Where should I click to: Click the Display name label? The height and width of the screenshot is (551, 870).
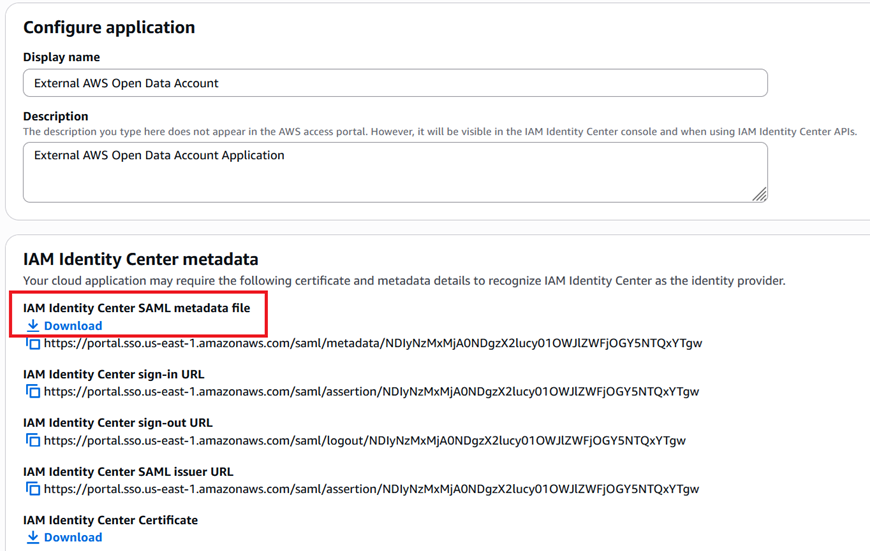point(61,57)
